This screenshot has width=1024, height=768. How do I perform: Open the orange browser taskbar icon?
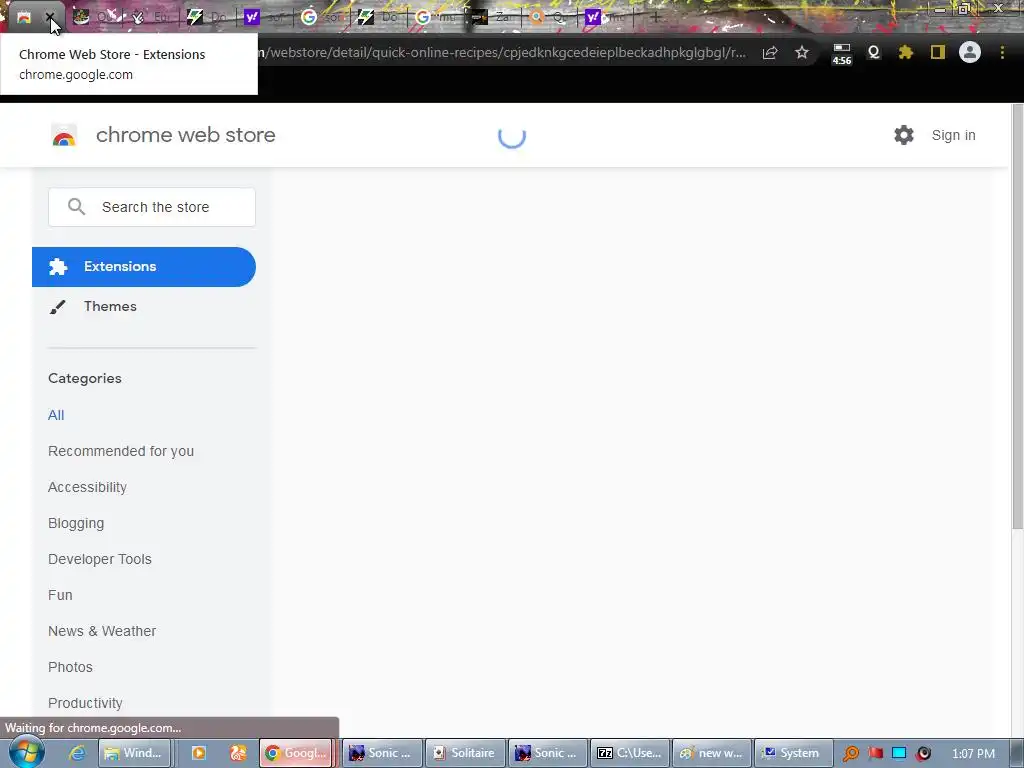[238, 753]
